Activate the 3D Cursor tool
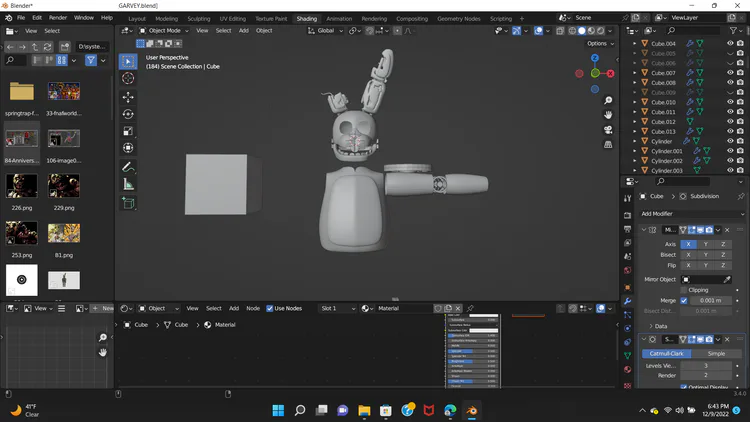 (x=128, y=78)
